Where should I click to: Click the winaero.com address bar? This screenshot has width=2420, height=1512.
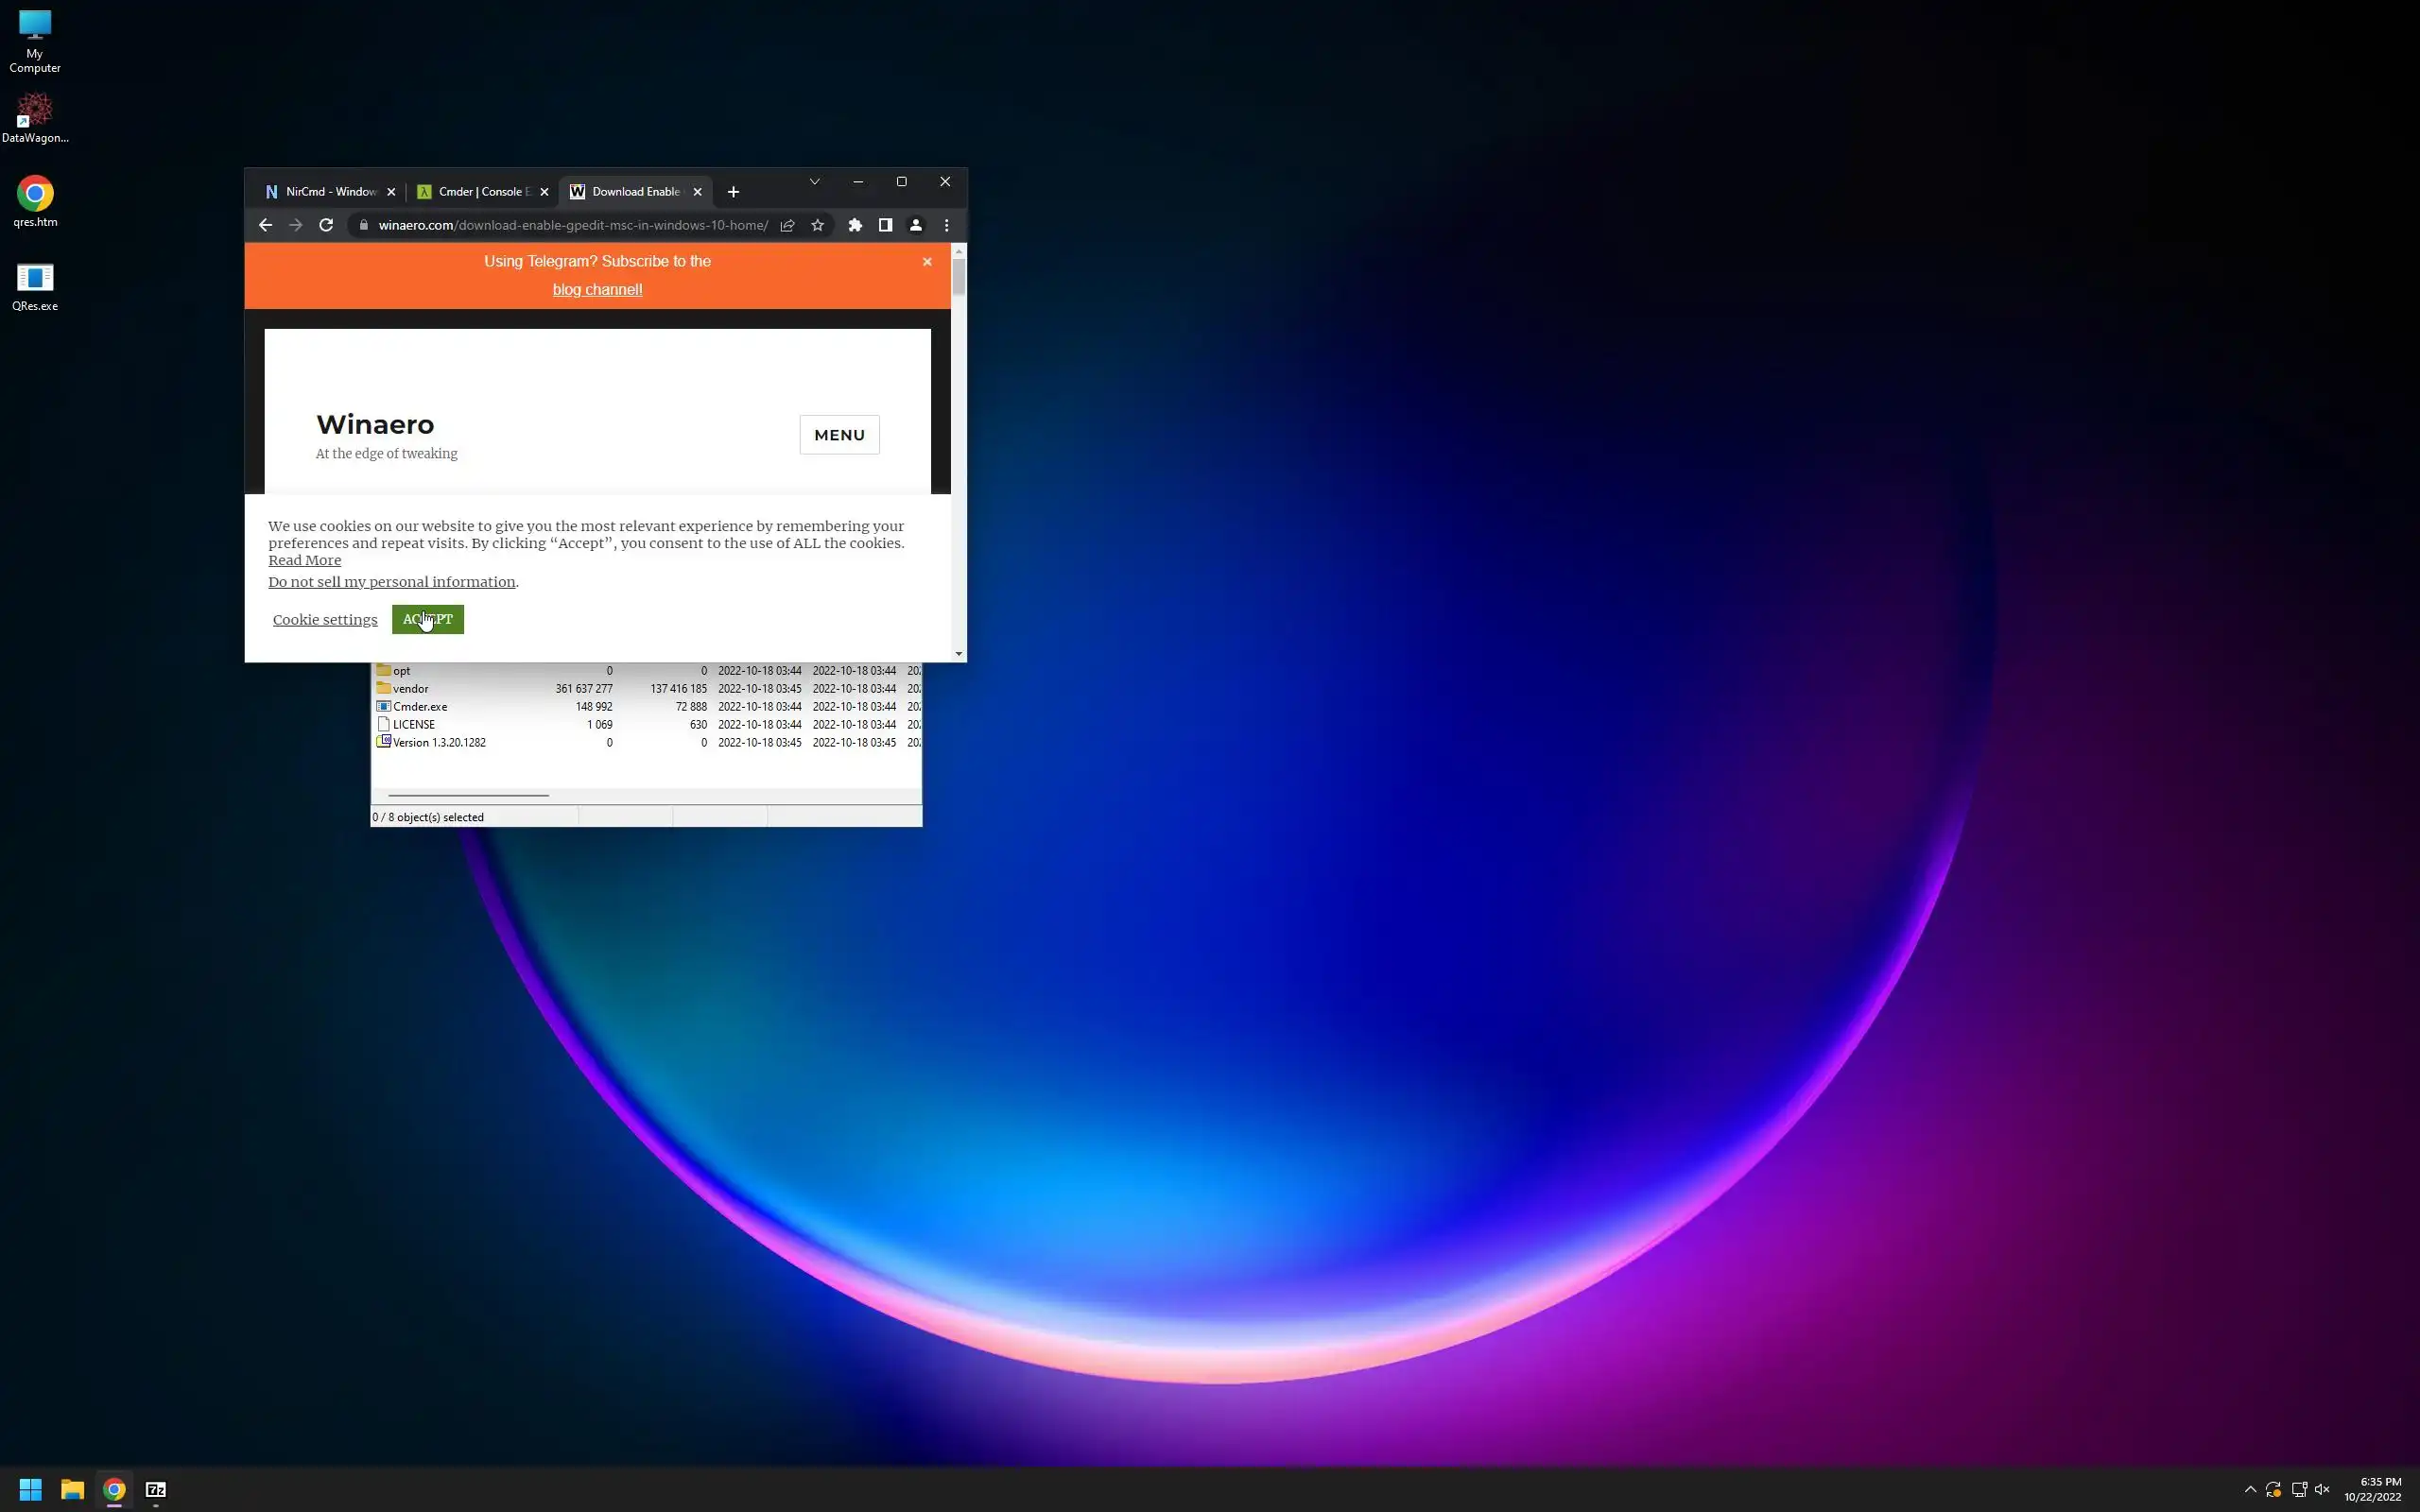[x=572, y=225]
